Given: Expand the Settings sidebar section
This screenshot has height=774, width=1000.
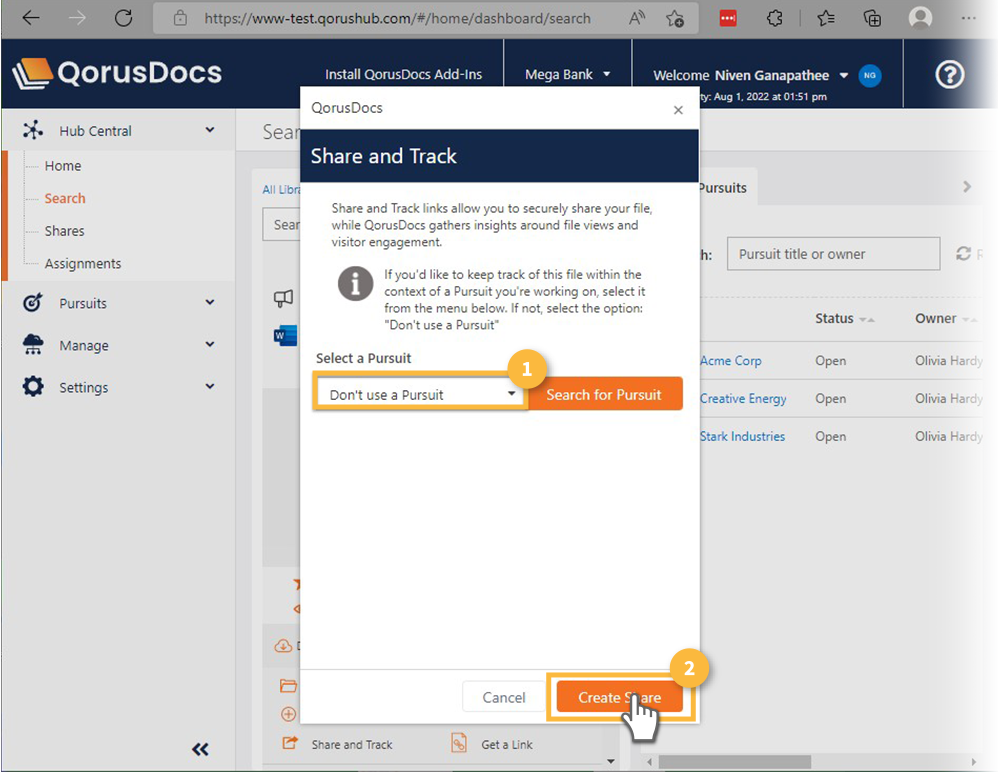Looking at the screenshot, I should (118, 387).
